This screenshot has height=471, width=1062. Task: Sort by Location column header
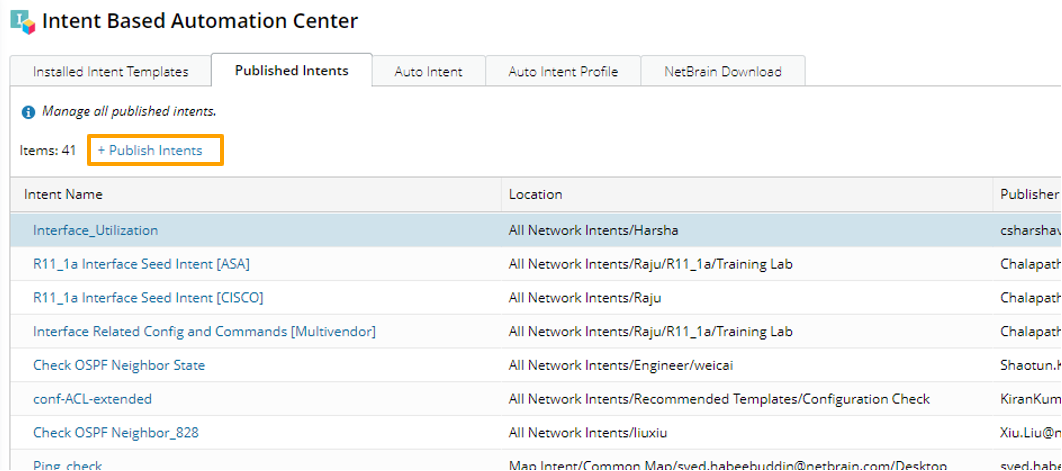[536, 195]
